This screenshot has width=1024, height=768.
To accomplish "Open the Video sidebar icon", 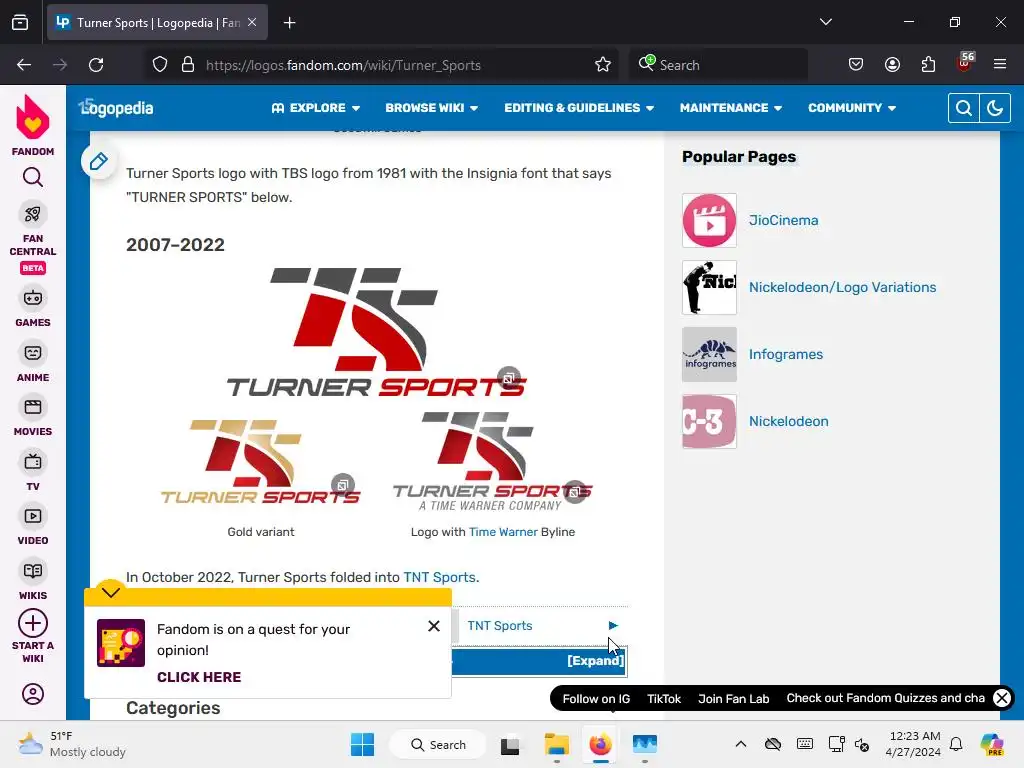I will [x=33, y=516].
